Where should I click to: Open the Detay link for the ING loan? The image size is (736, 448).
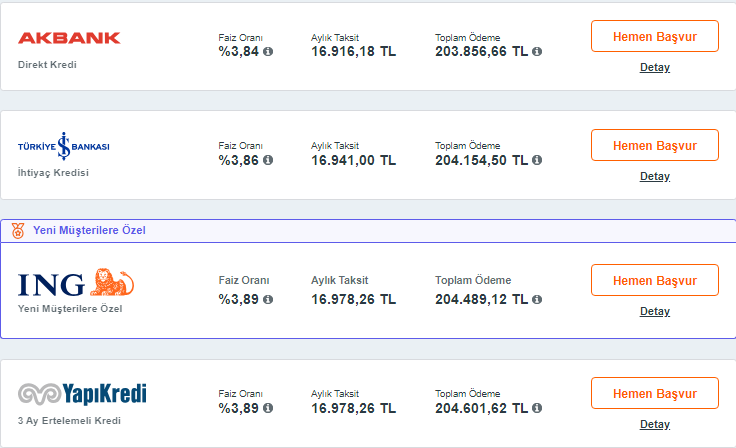point(655,311)
